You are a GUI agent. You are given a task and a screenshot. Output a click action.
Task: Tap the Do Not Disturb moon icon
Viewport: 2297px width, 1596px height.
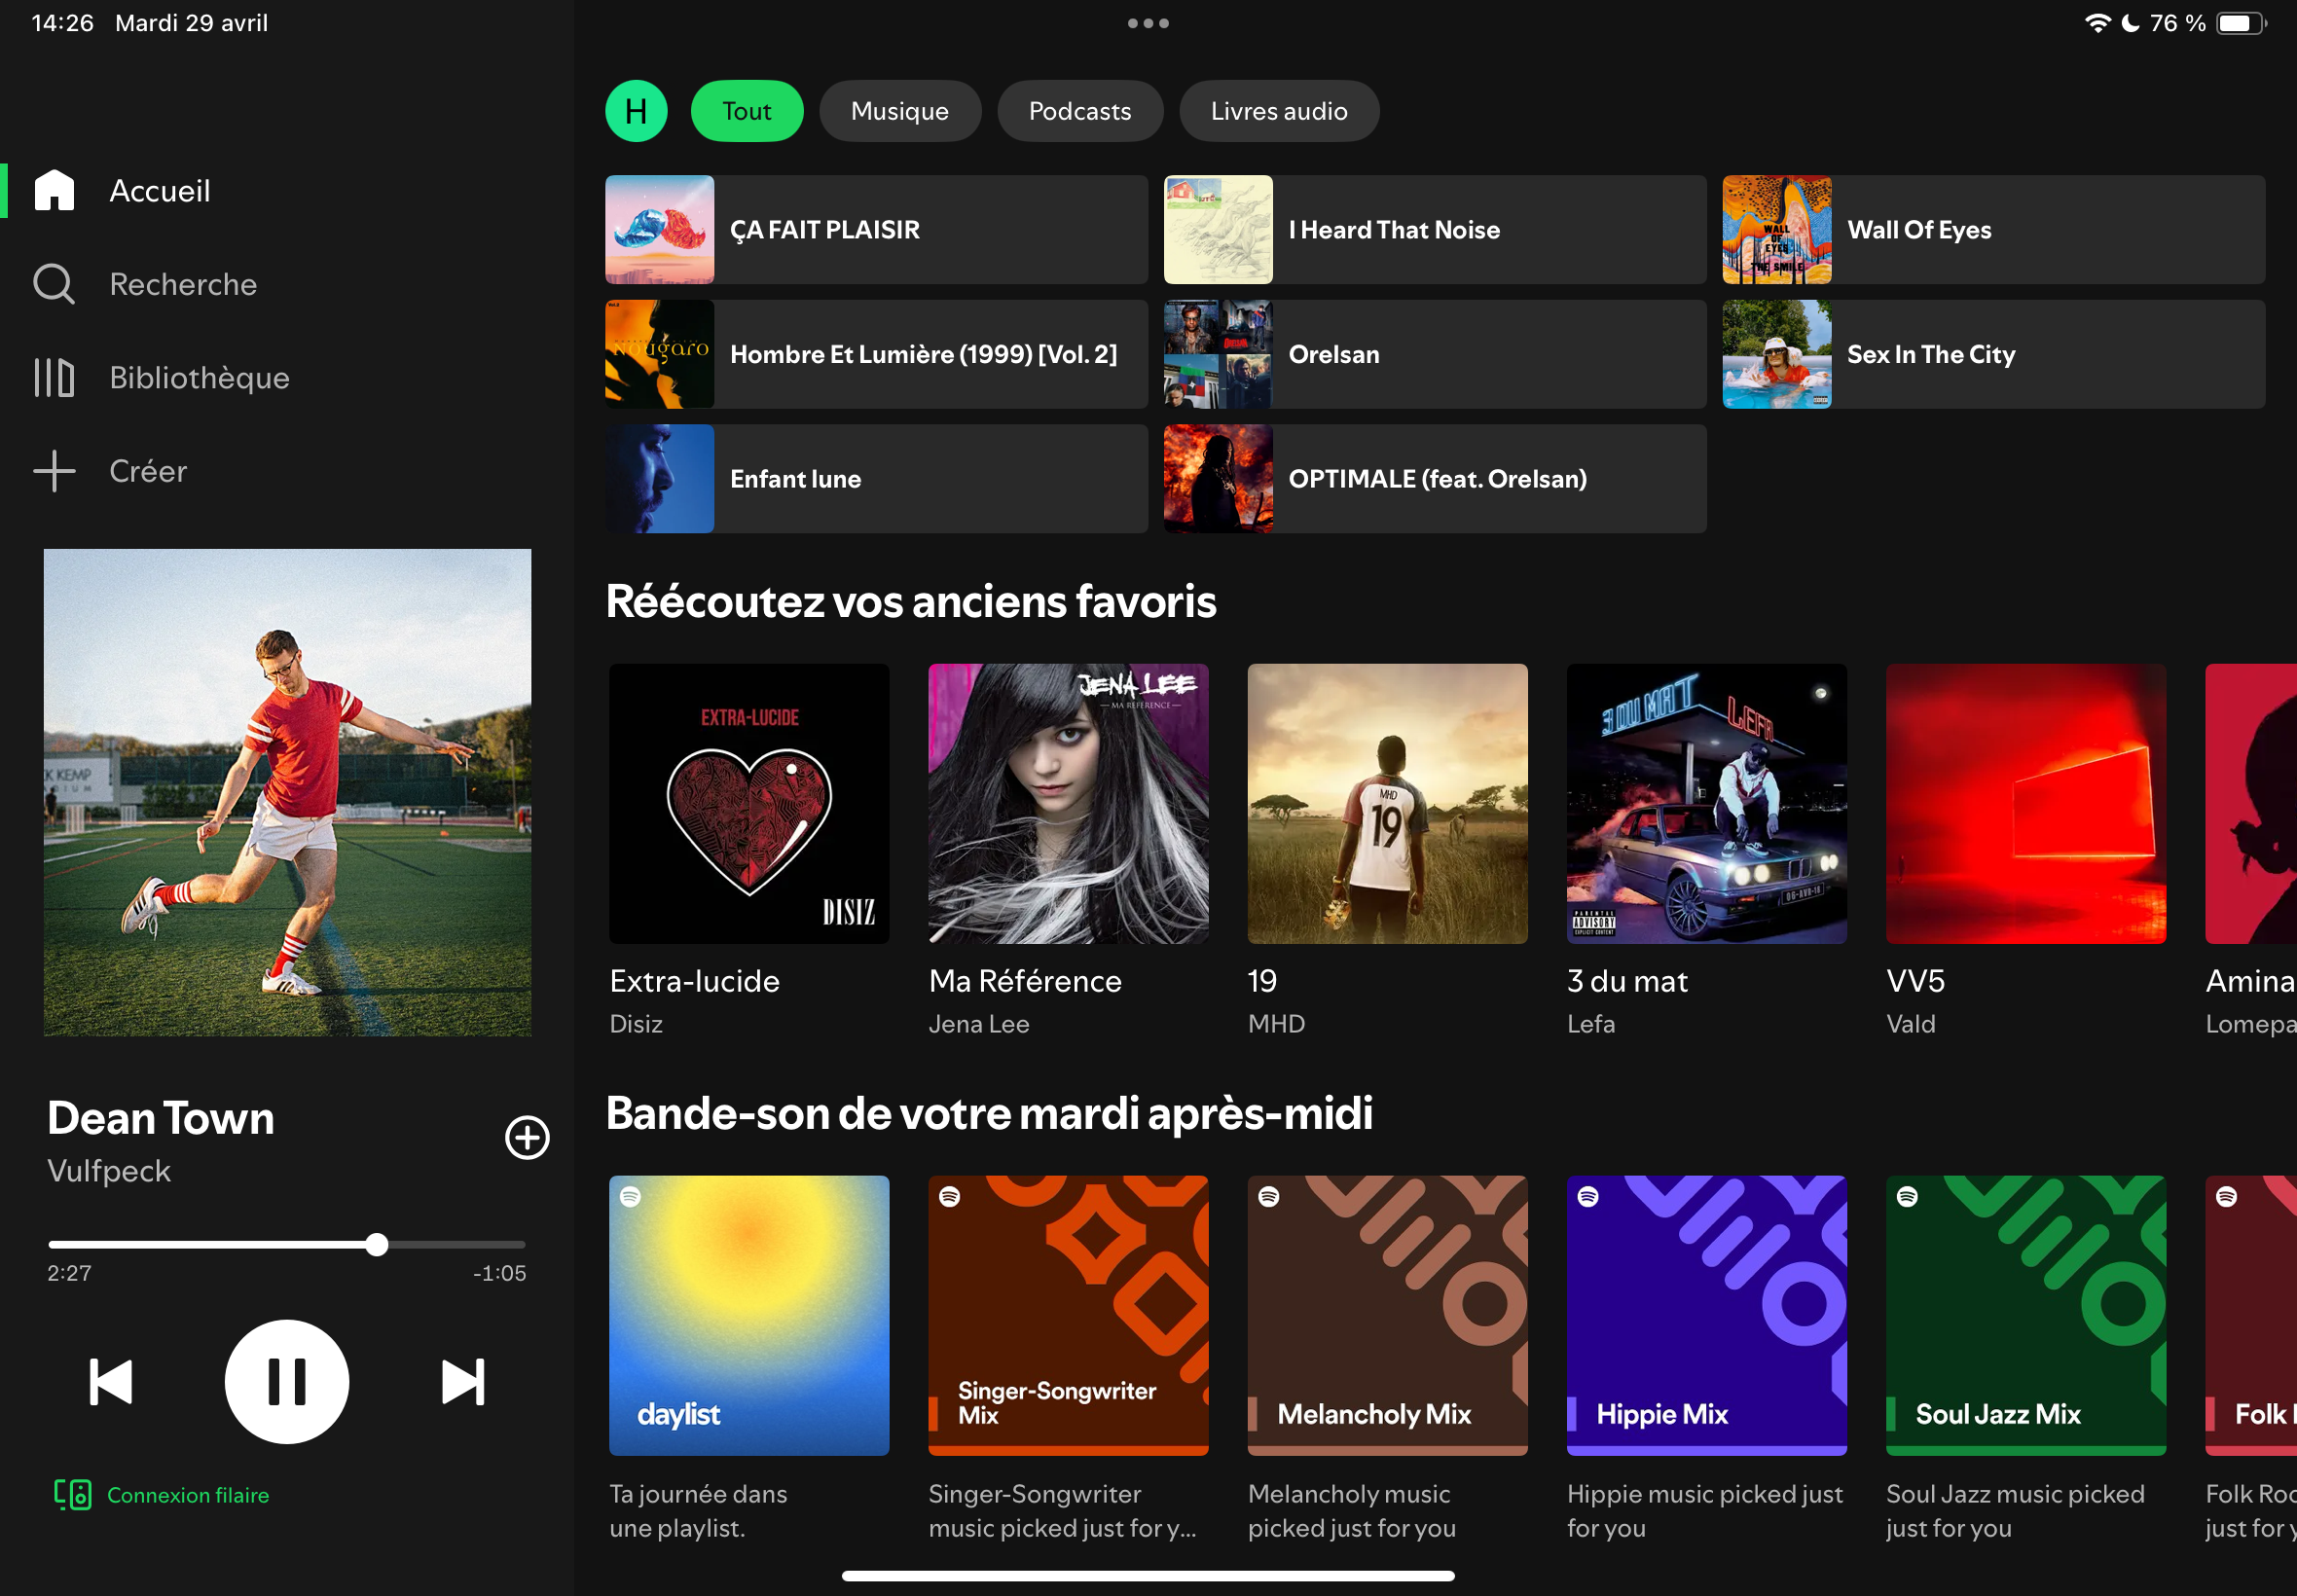coord(2130,23)
